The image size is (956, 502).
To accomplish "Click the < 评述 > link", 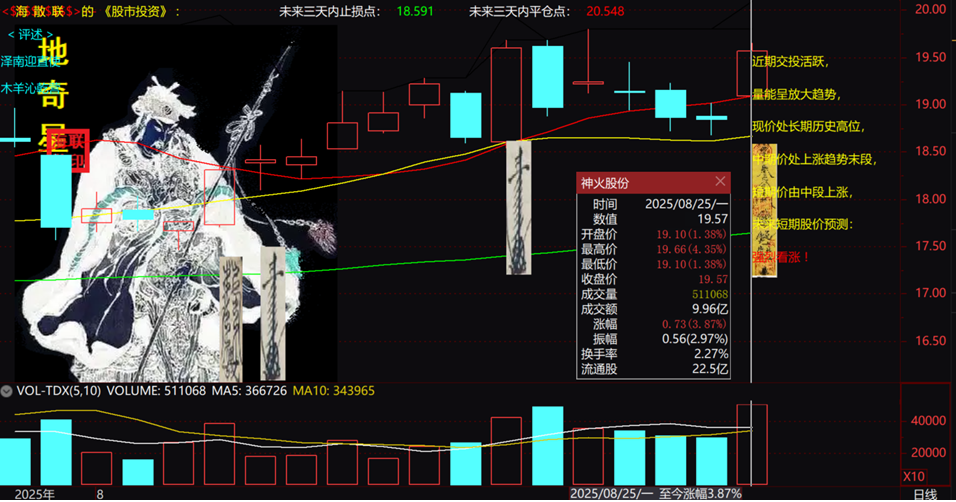I will coord(30,34).
